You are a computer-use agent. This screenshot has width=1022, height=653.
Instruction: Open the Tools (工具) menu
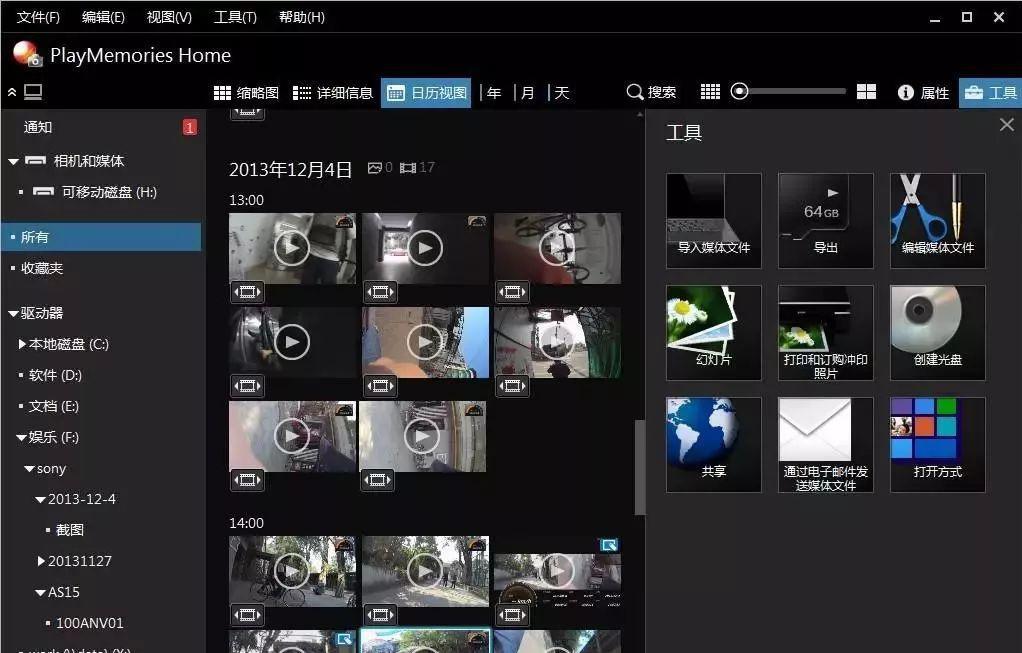(235, 17)
